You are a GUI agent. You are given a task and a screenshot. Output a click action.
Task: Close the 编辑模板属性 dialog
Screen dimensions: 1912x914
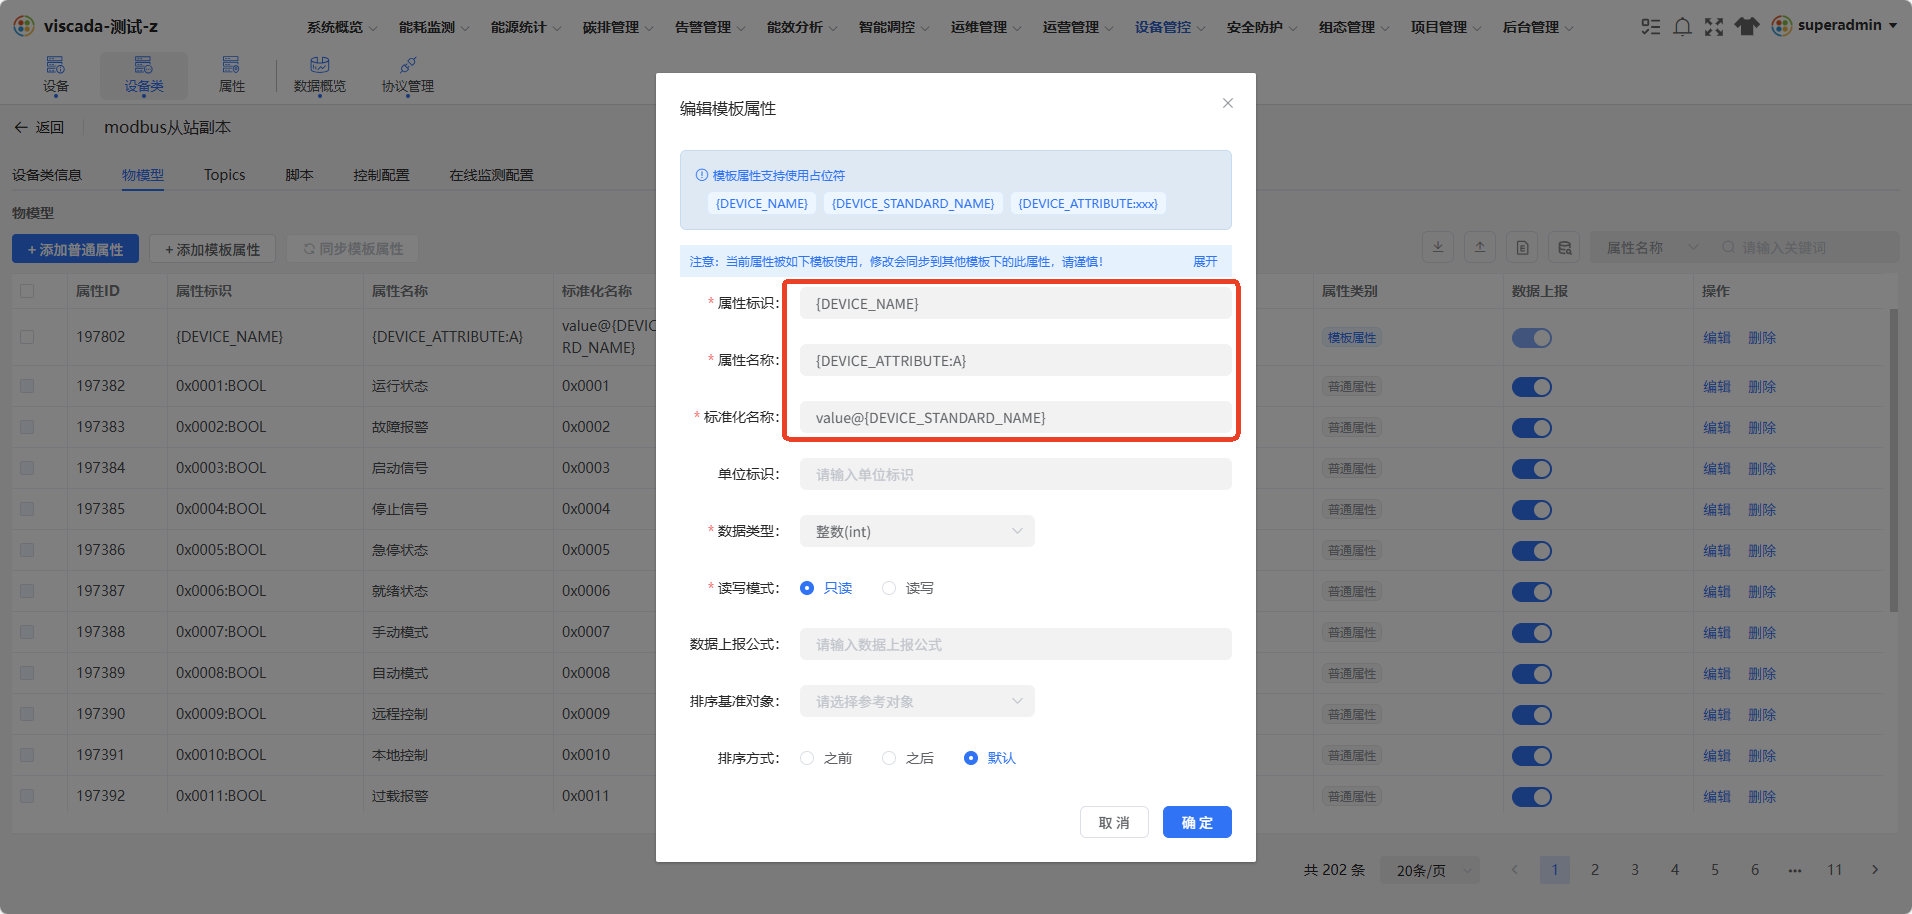coord(1228,103)
